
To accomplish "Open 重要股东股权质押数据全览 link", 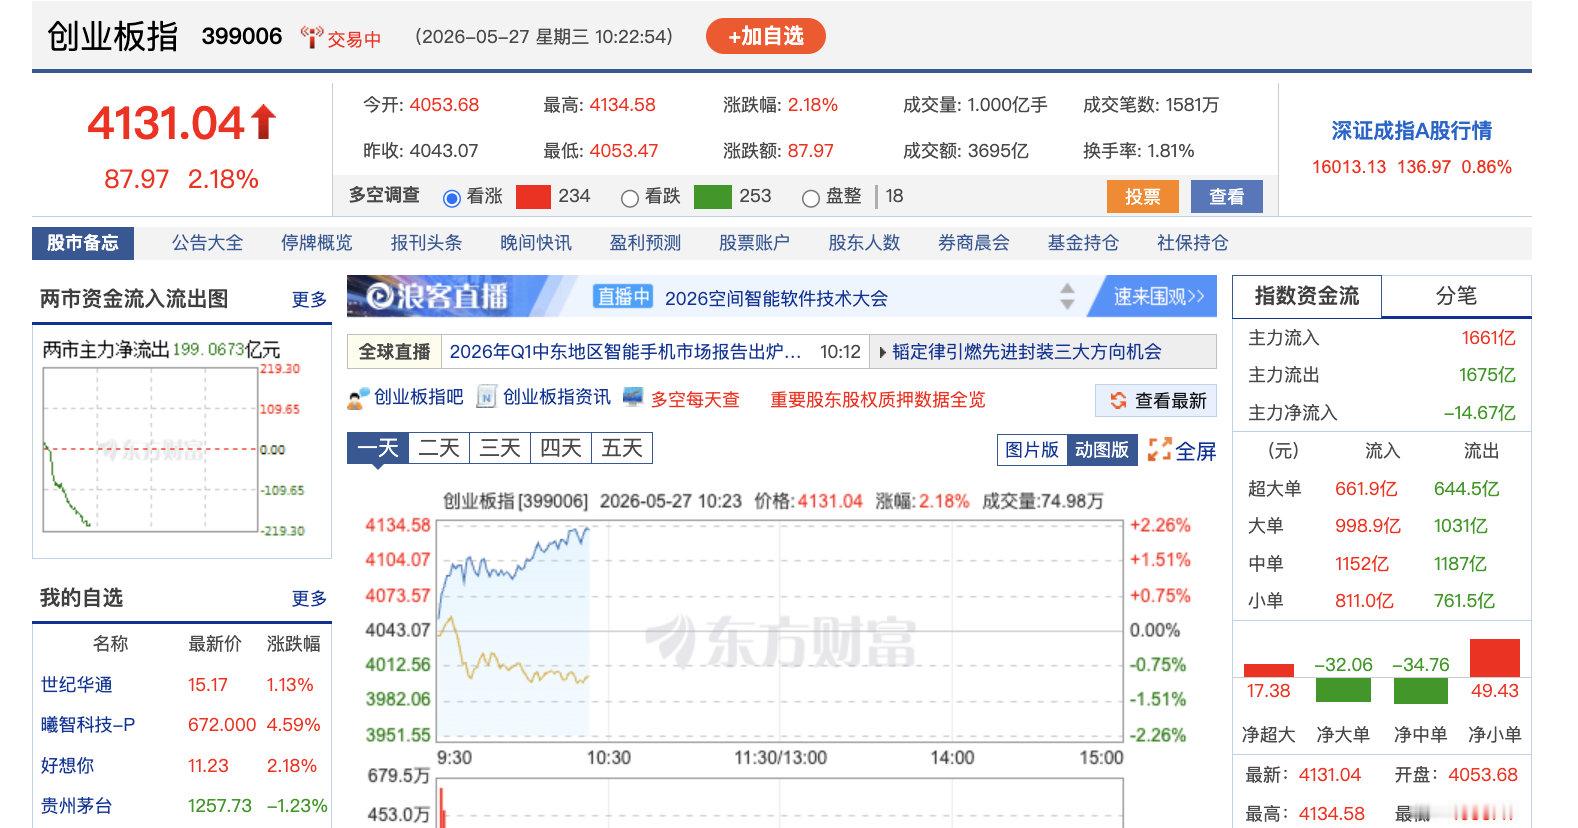I will click(x=877, y=399).
